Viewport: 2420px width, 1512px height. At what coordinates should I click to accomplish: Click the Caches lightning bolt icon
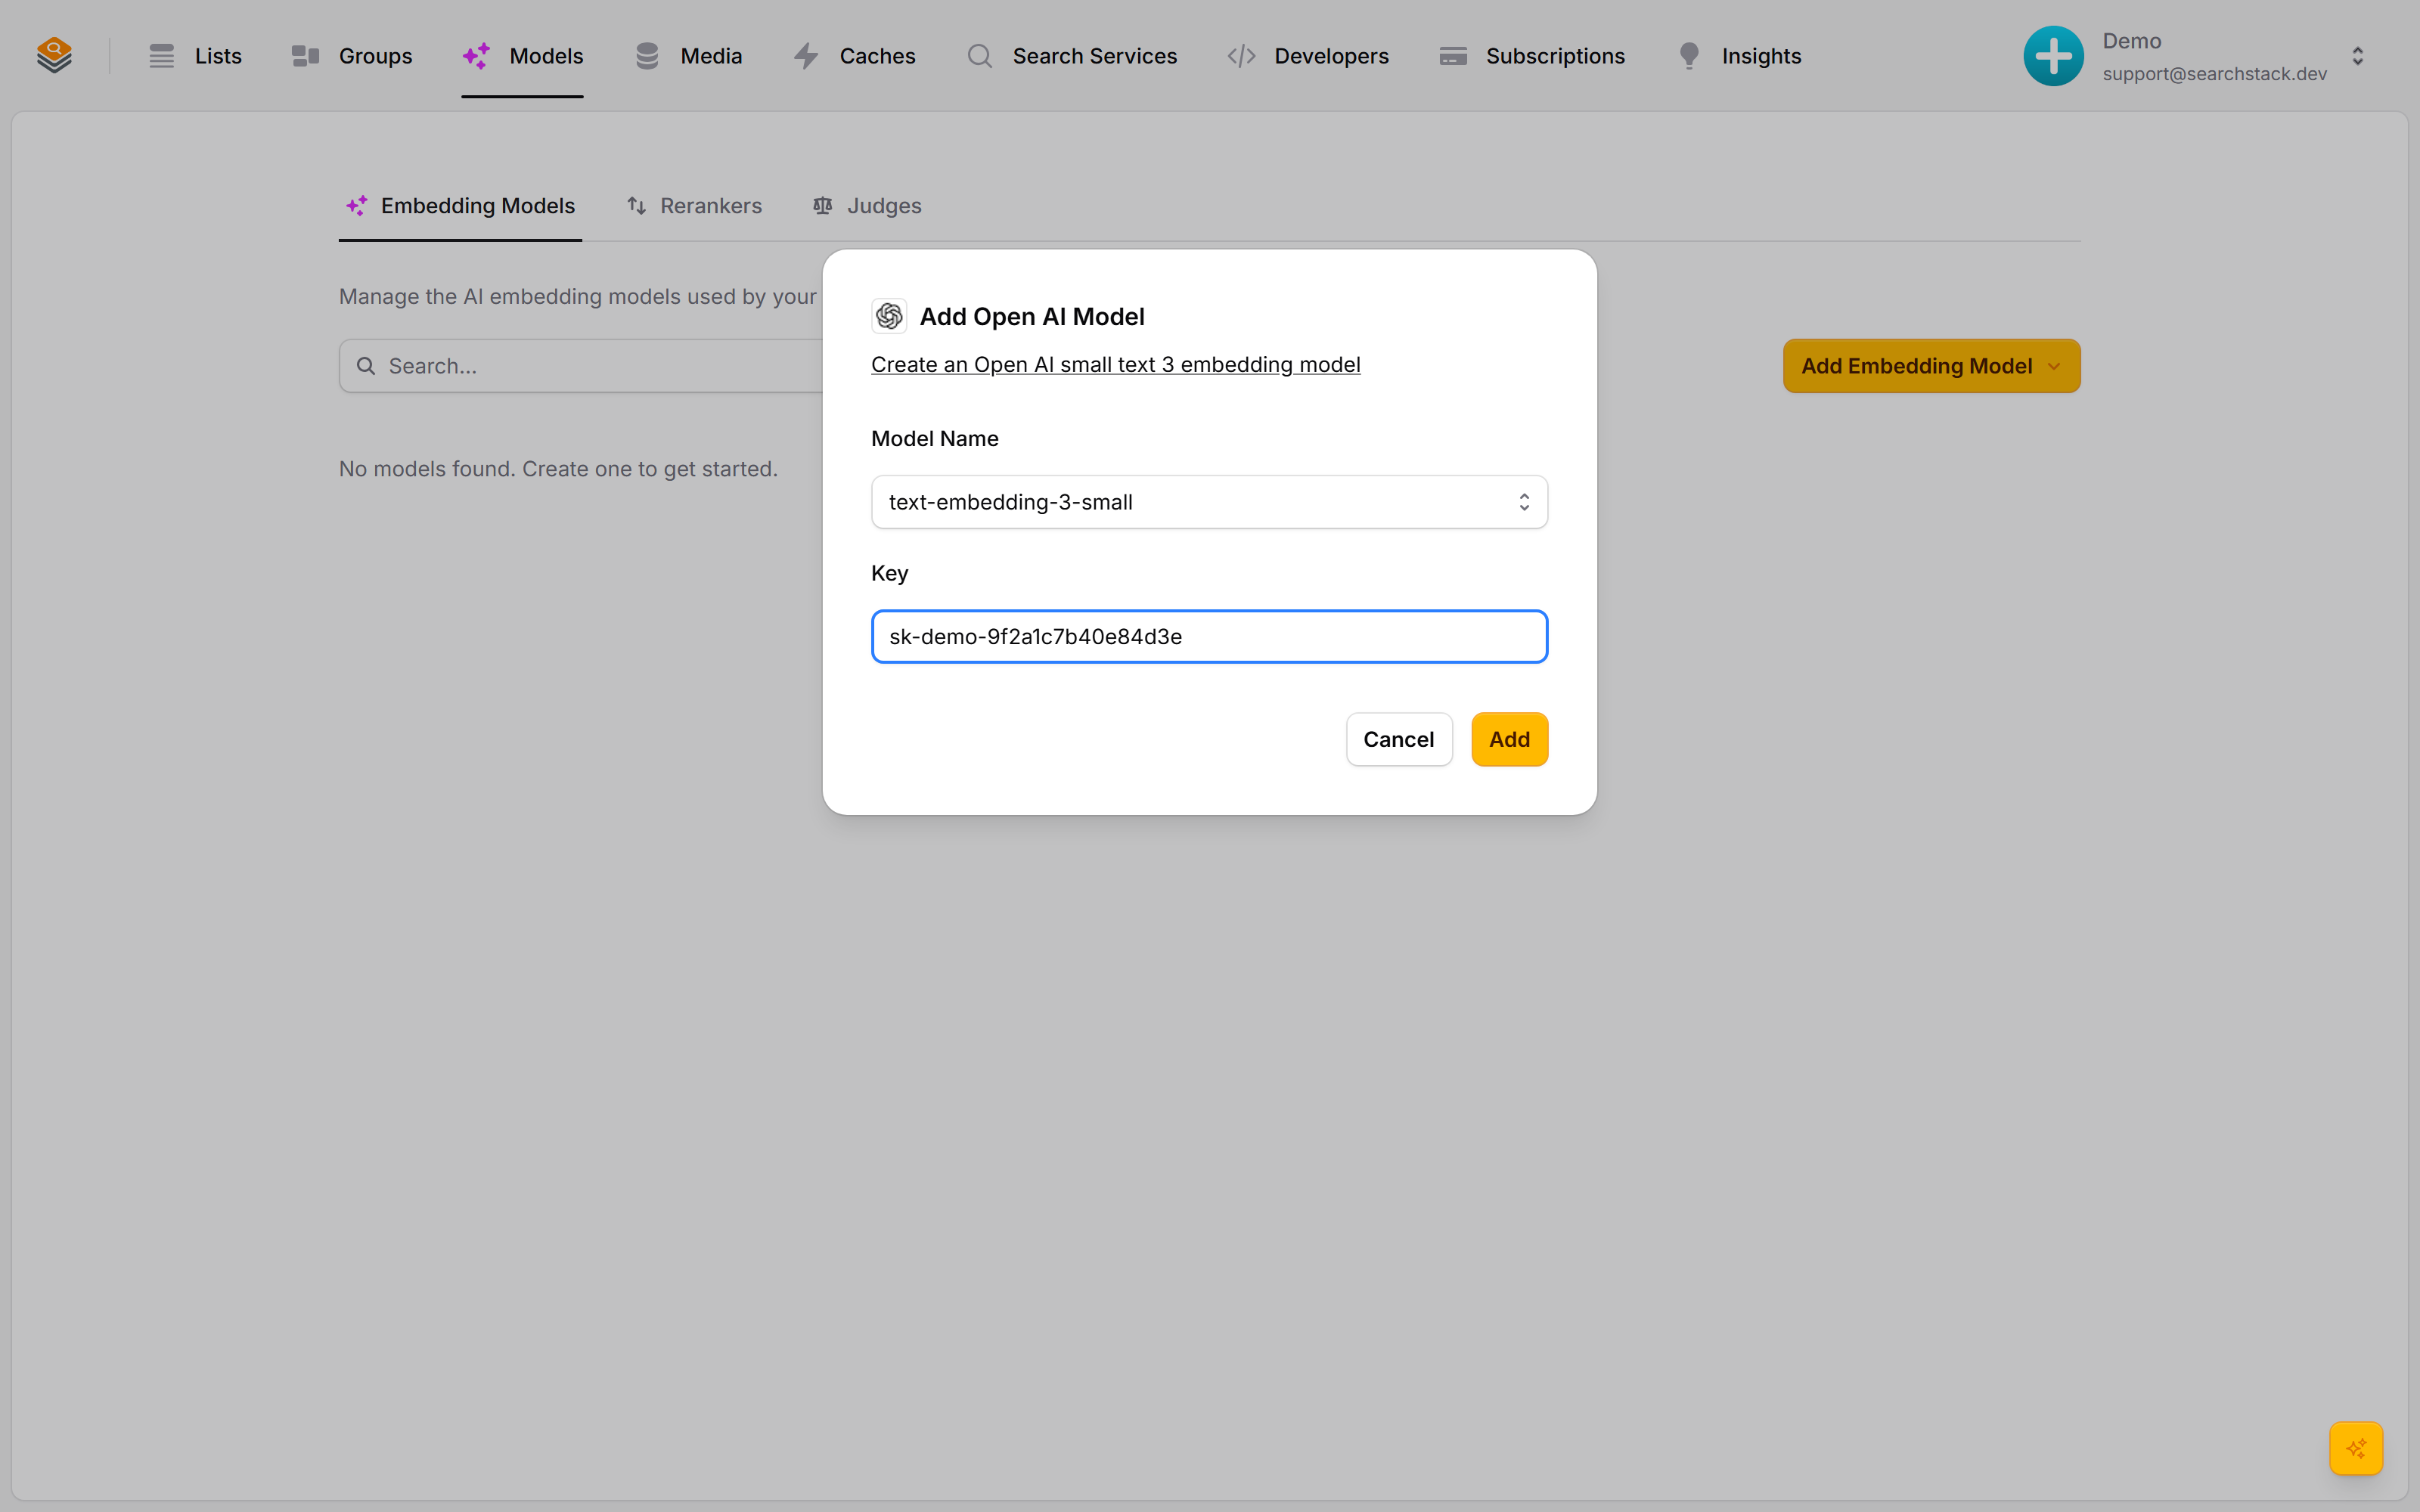[806, 56]
